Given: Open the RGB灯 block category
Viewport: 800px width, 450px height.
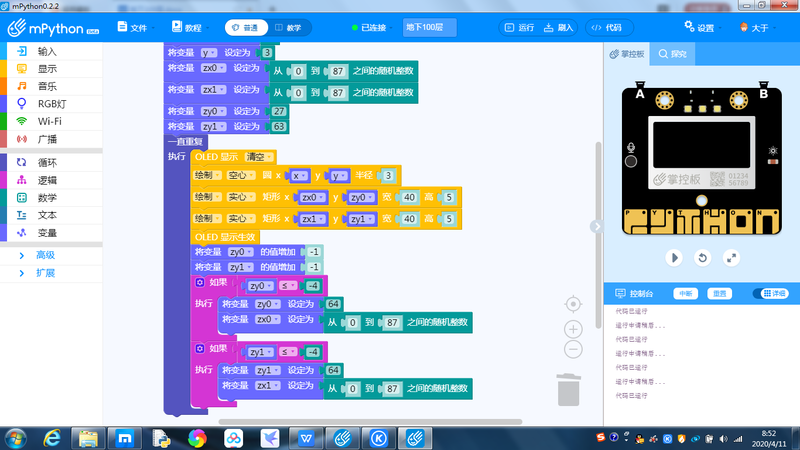Looking at the screenshot, I should click(51, 103).
